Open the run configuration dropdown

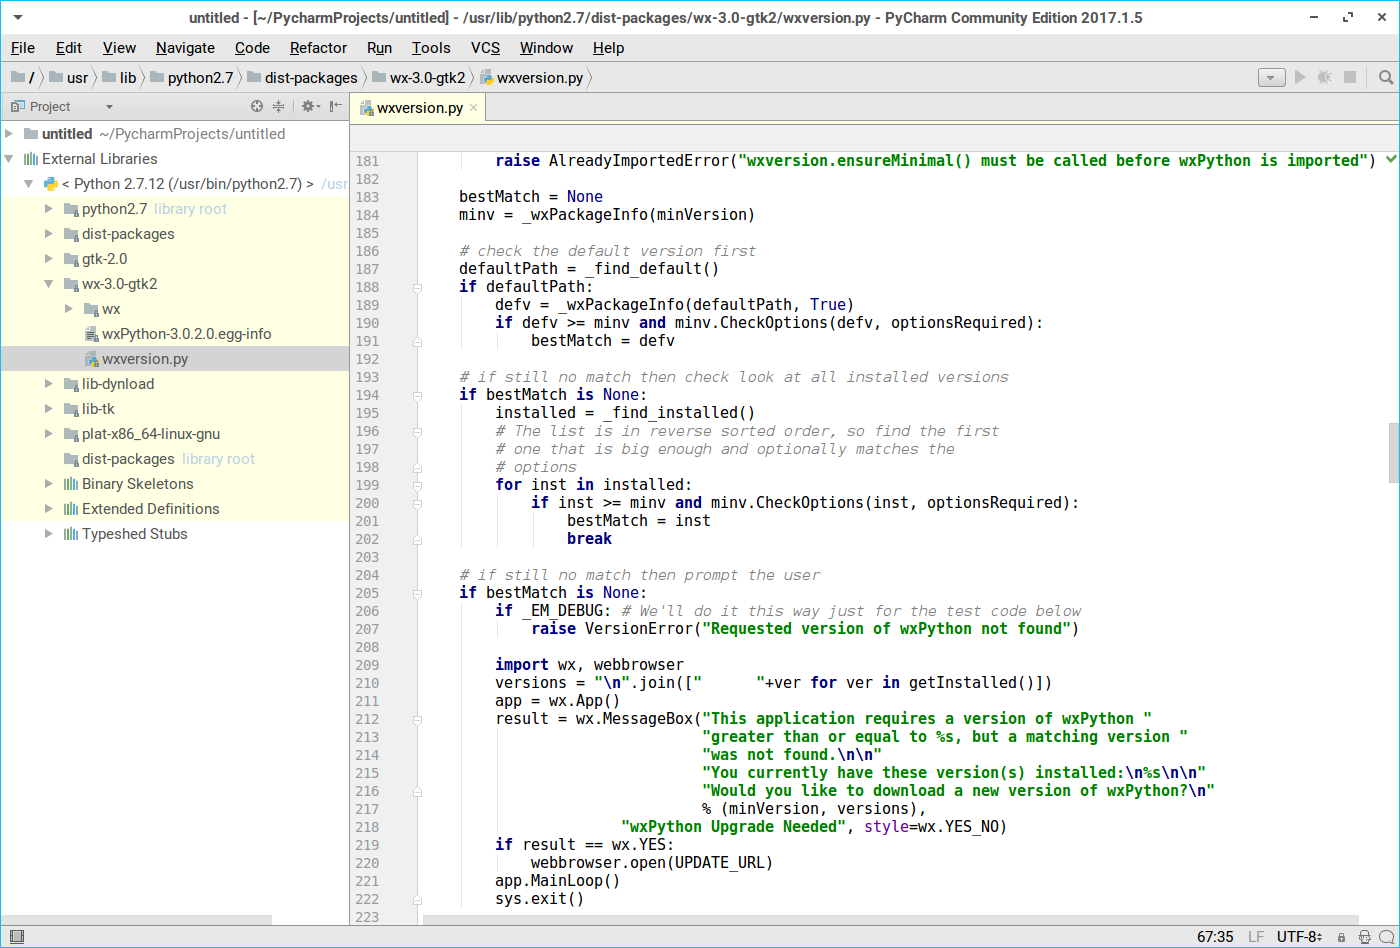[x=1271, y=77]
